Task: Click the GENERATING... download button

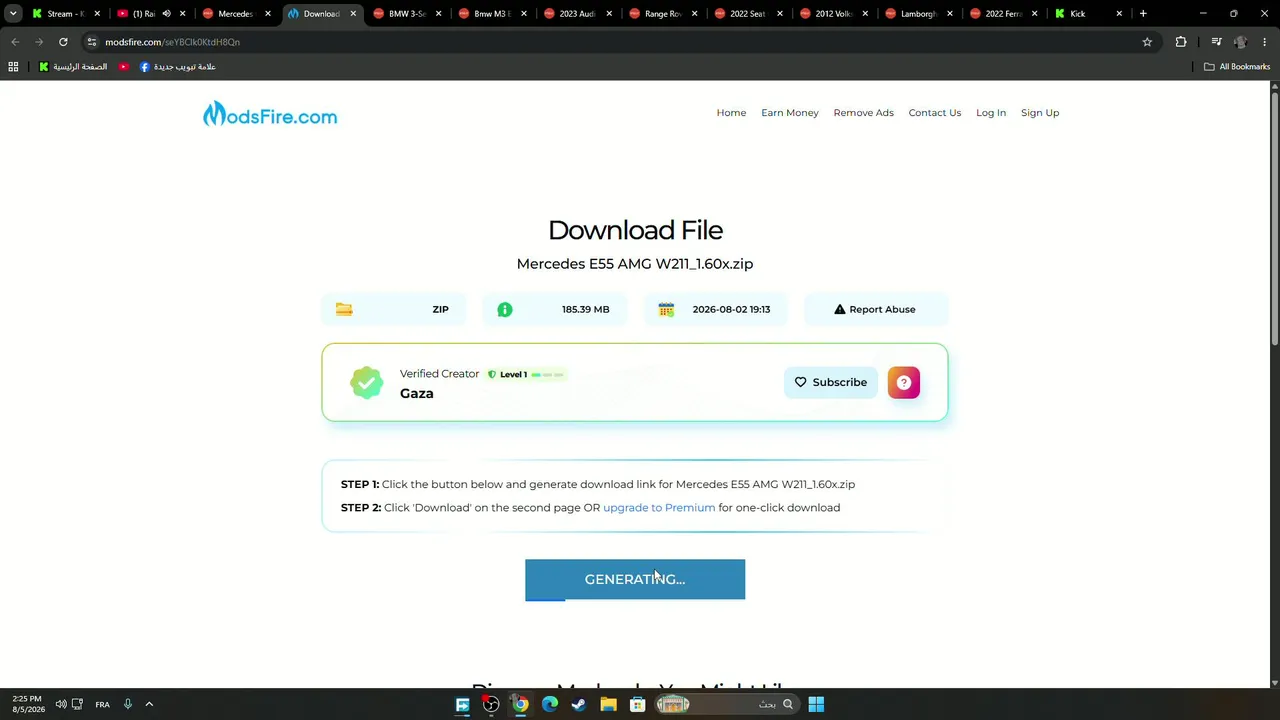Action: 635,579
